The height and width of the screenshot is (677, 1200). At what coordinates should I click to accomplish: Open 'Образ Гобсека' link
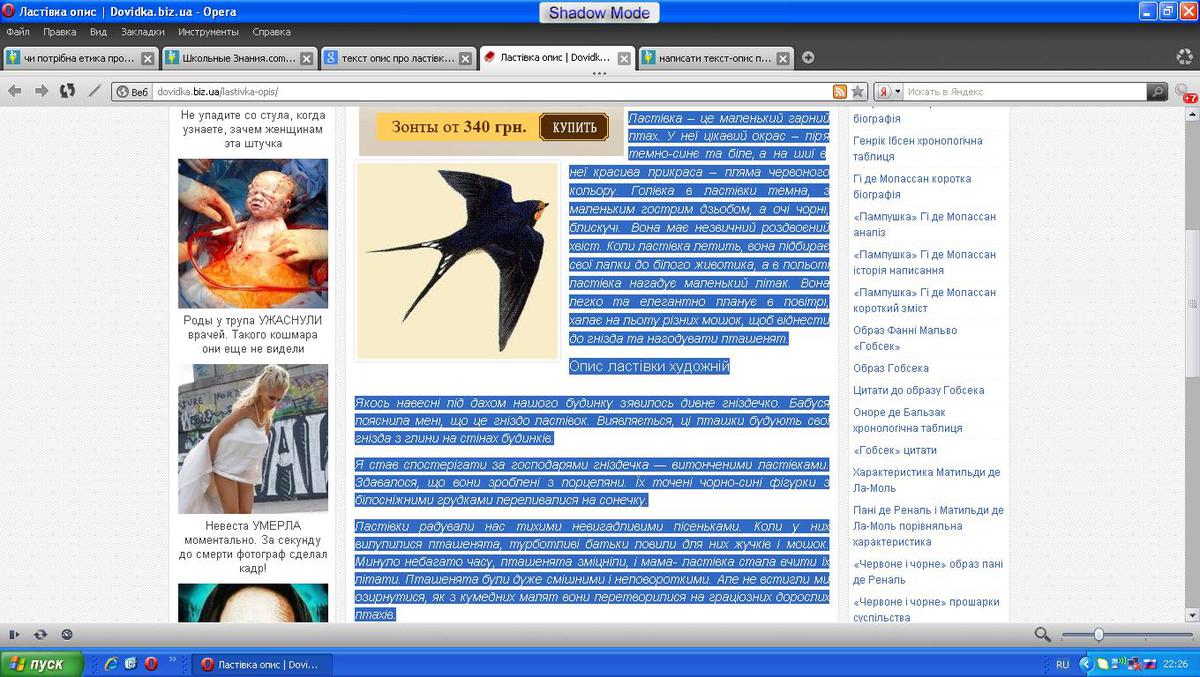tap(890, 369)
